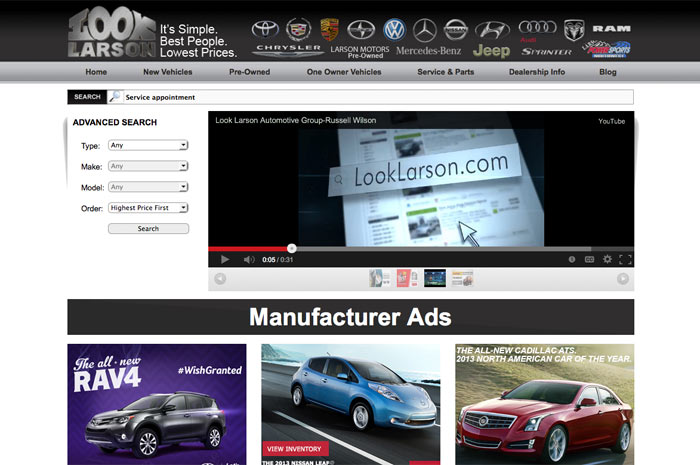Open Service & Parts menu
Viewport: 700px width, 465px height.
446,72
